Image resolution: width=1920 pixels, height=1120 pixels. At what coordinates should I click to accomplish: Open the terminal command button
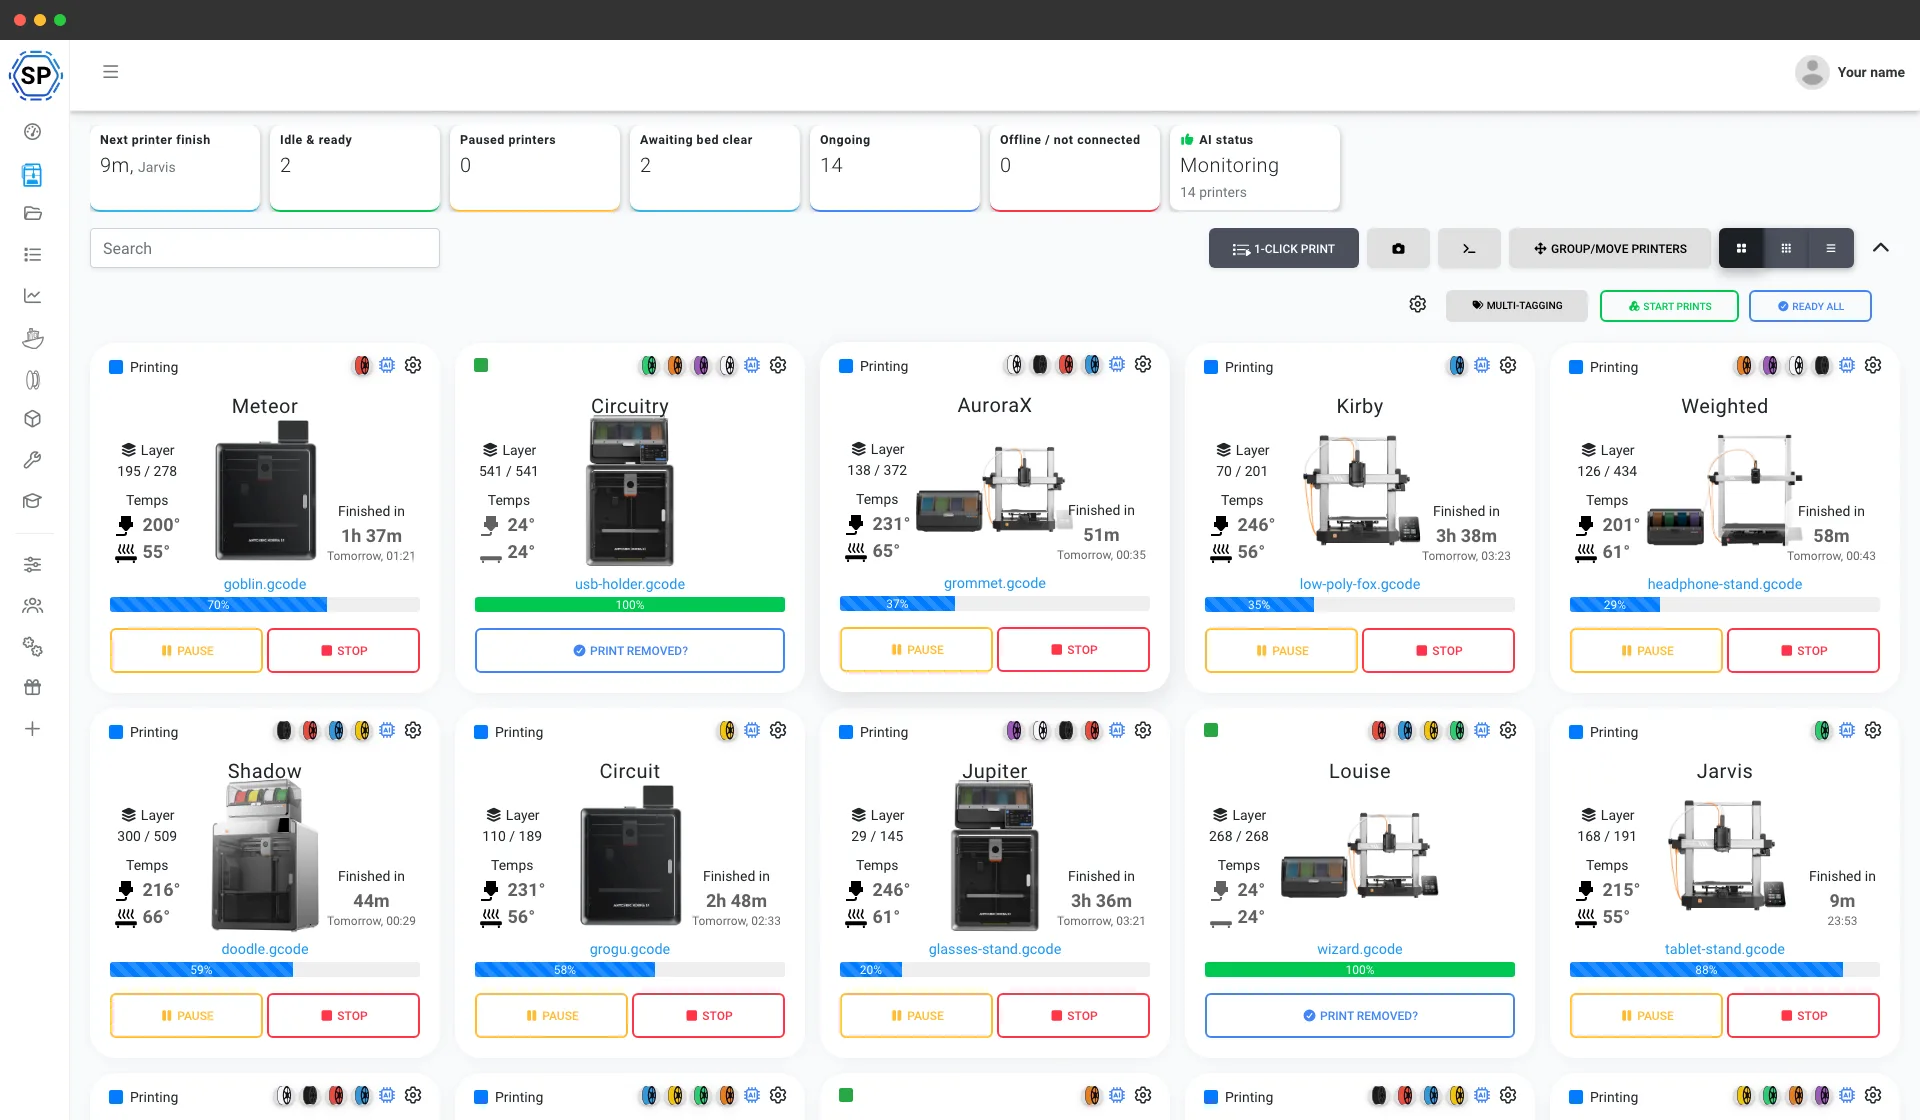1469,248
